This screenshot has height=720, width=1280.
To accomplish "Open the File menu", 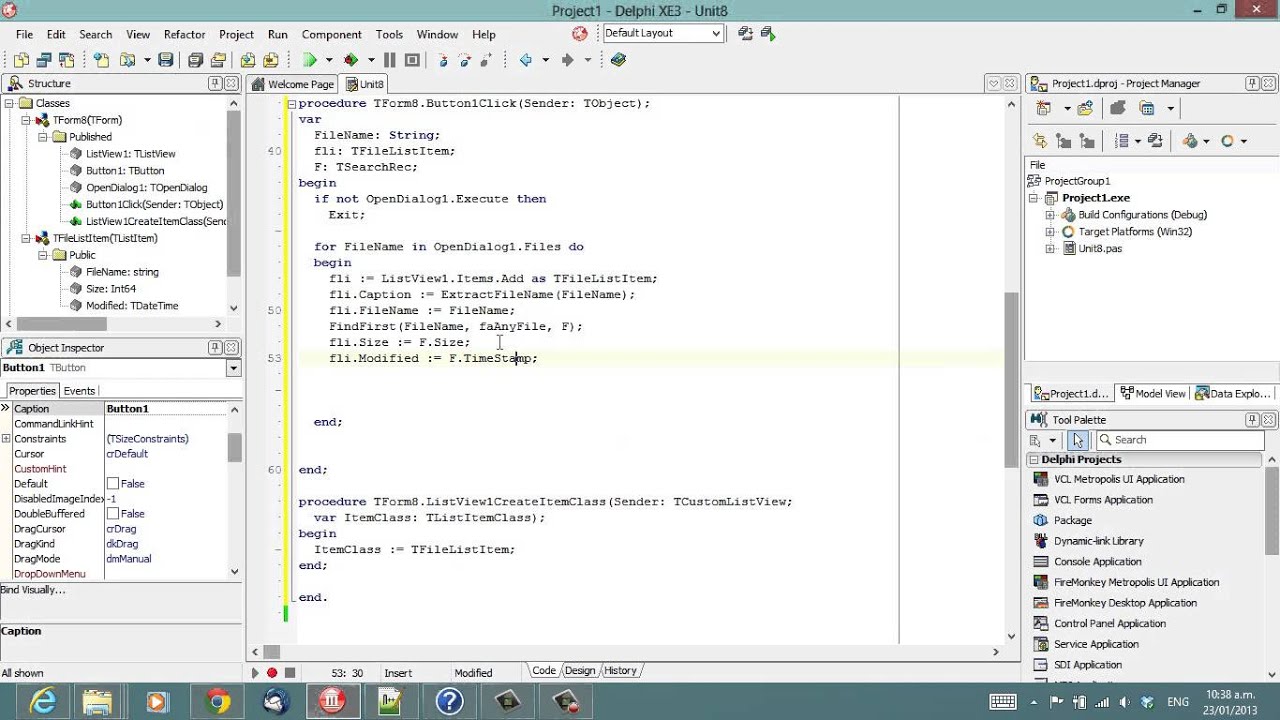I will 24,34.
